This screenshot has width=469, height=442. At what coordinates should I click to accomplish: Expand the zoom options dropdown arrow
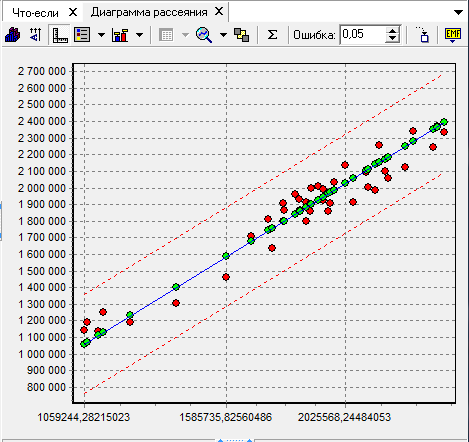(223, 35)
